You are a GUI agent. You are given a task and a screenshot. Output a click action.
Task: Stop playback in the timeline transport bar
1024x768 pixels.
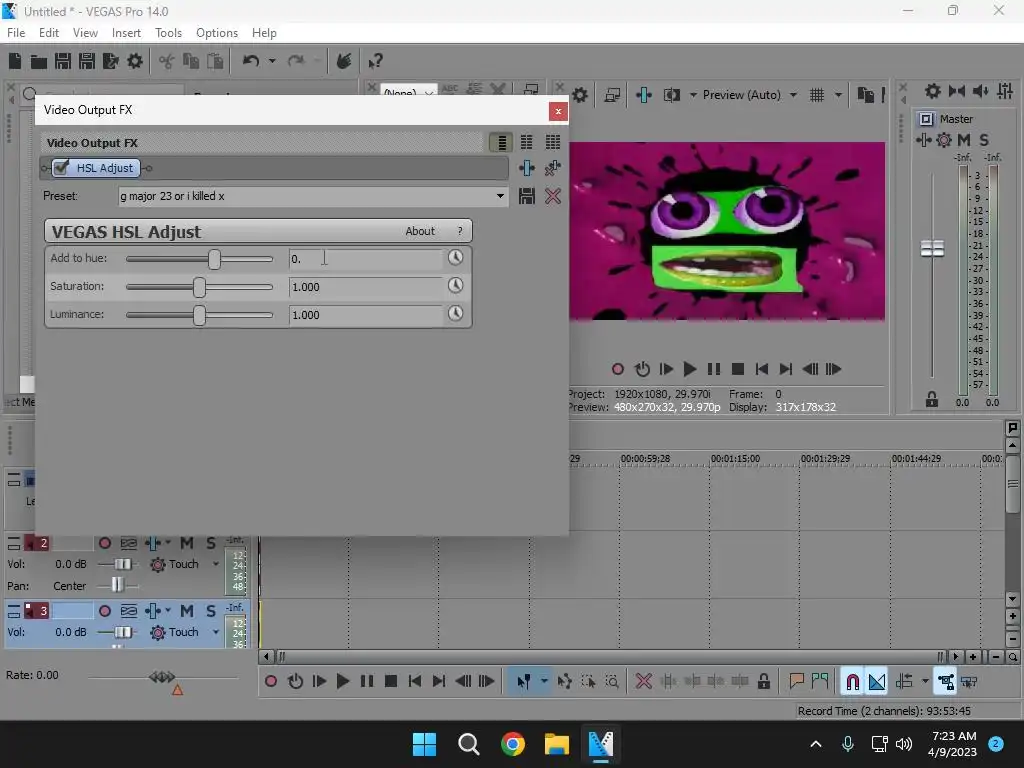point(391,682)
